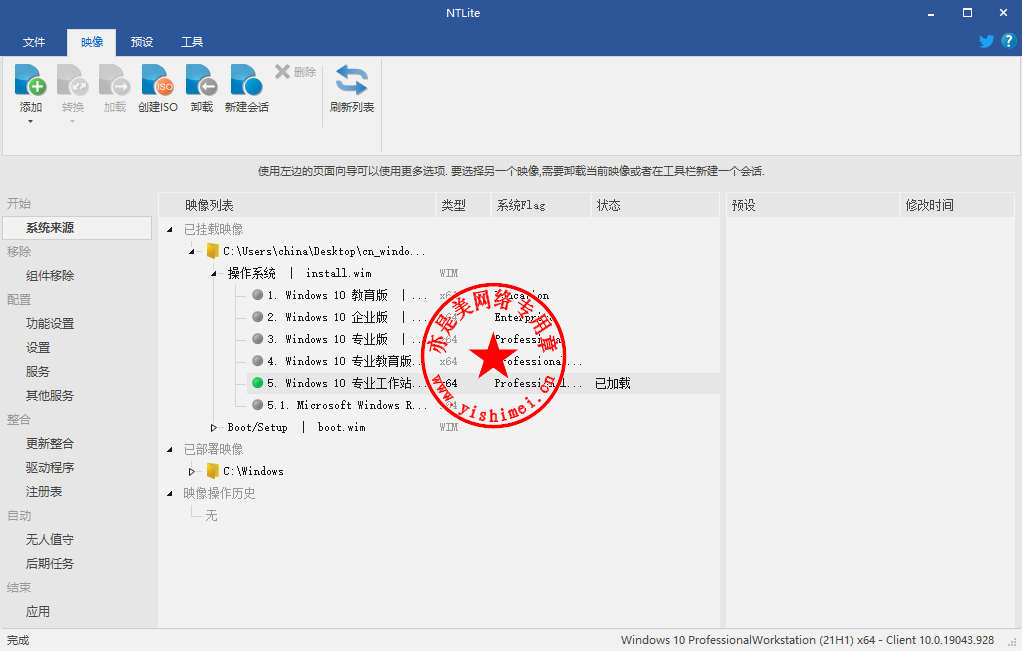
Task: Click the folder icon of C:\Users\china\Desktop path
Action: (x=212, y=251)
